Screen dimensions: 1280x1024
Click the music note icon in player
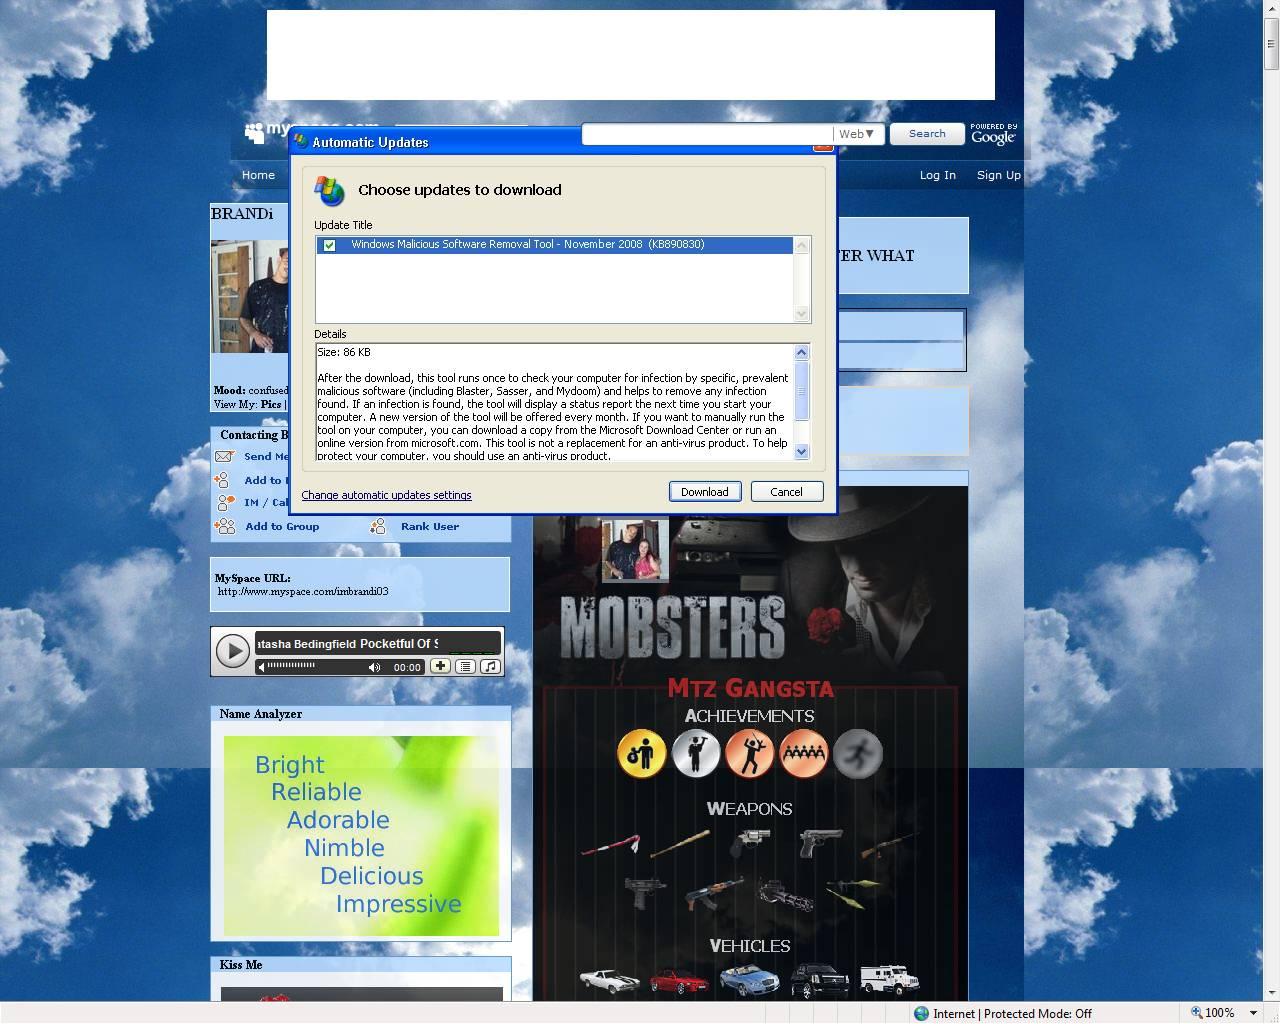tap(490, 666)
